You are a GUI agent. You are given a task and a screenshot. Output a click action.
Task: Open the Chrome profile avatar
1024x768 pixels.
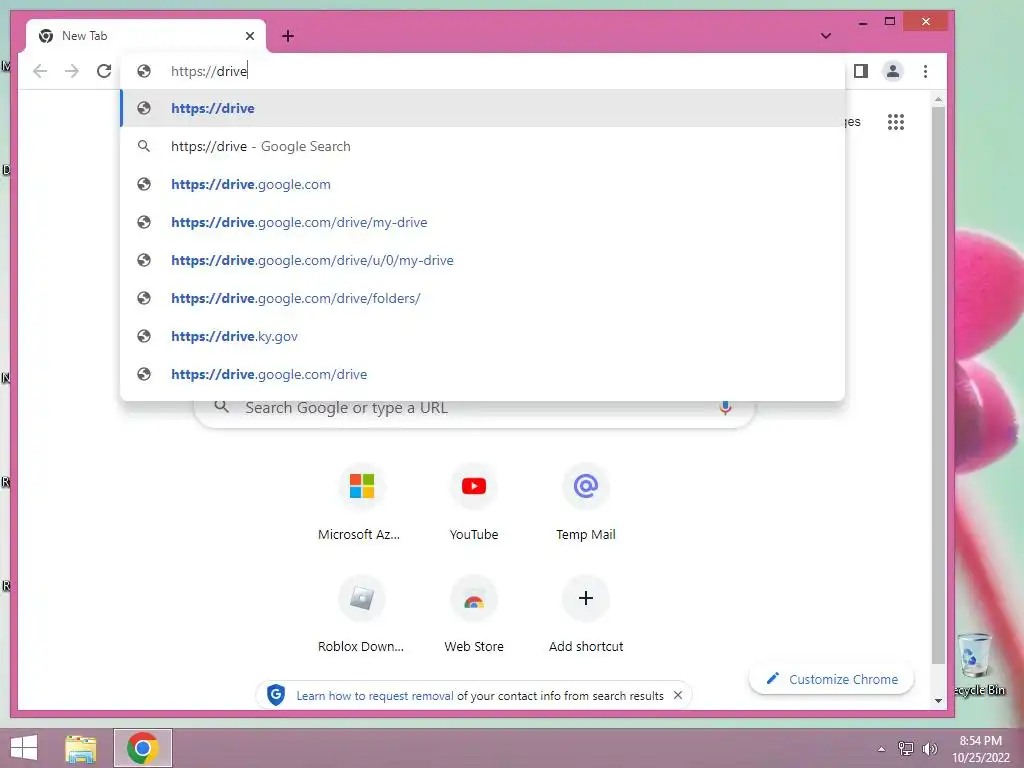click(893, 71)
